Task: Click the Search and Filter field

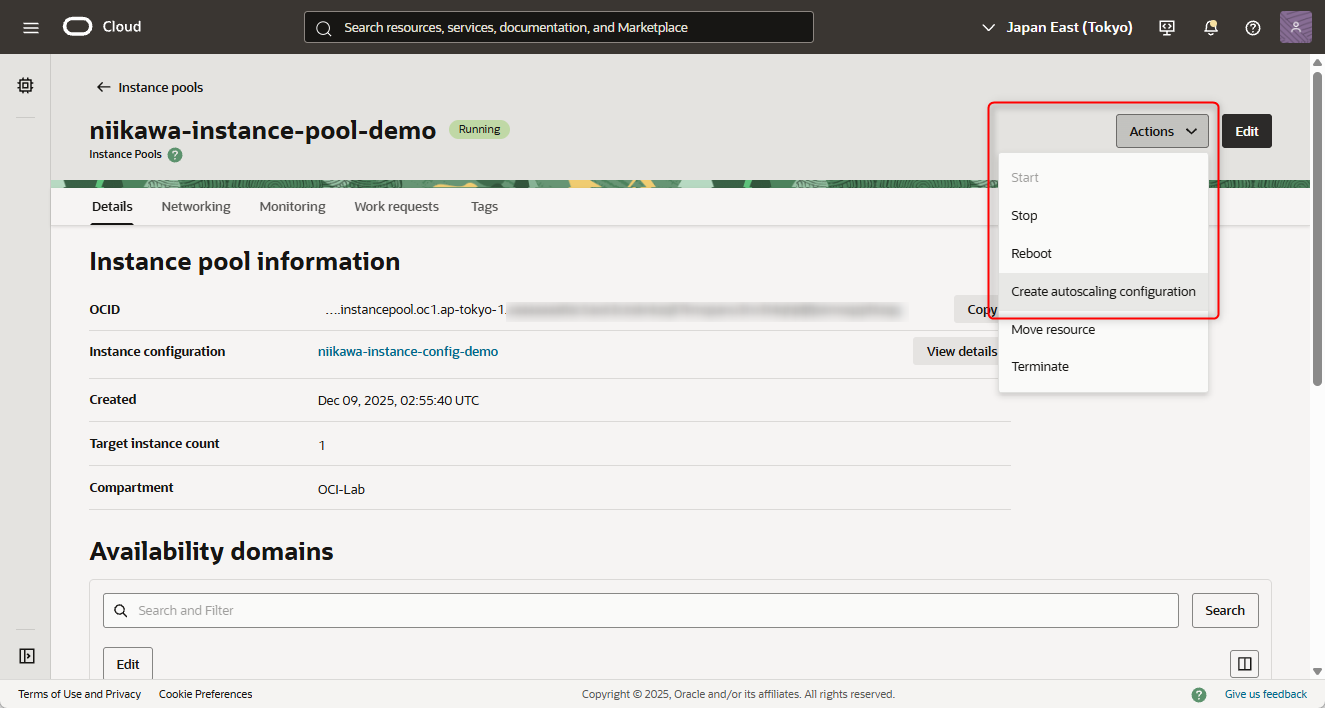Action: click(640, 610)
